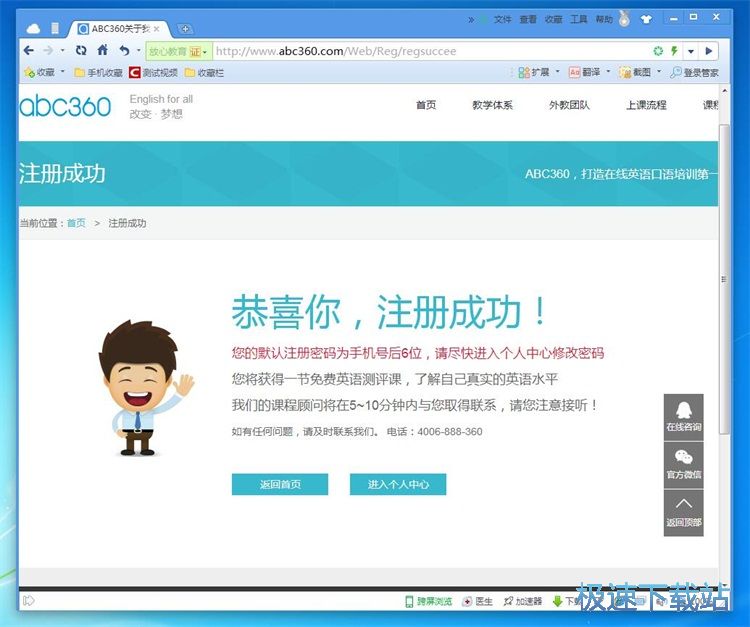Viewport: 750px width, 627px height.
Task: Reload the page with refresh icon
Action: point(81,50)
